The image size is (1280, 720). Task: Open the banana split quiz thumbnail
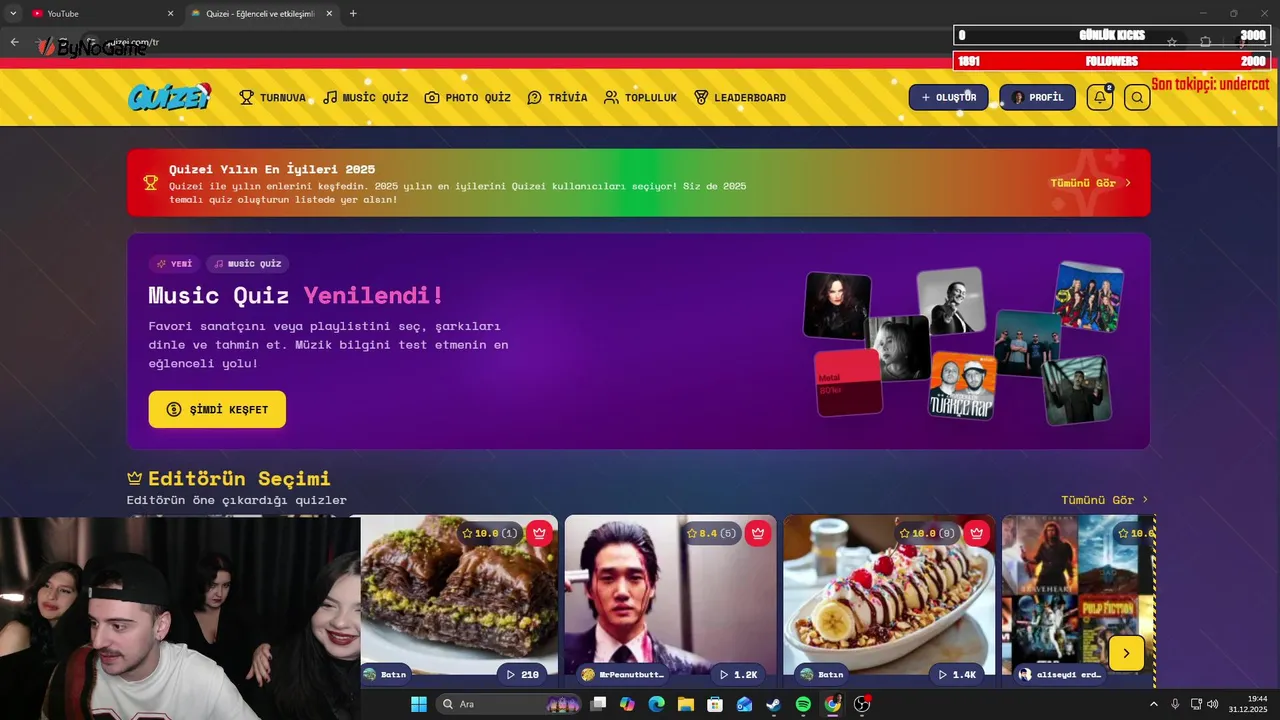[x=889, y=595]
